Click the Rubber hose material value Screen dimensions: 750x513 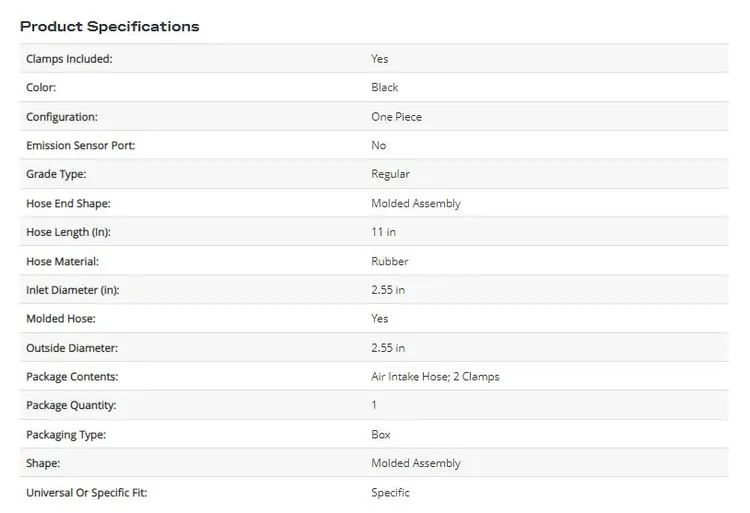[390, 261]
